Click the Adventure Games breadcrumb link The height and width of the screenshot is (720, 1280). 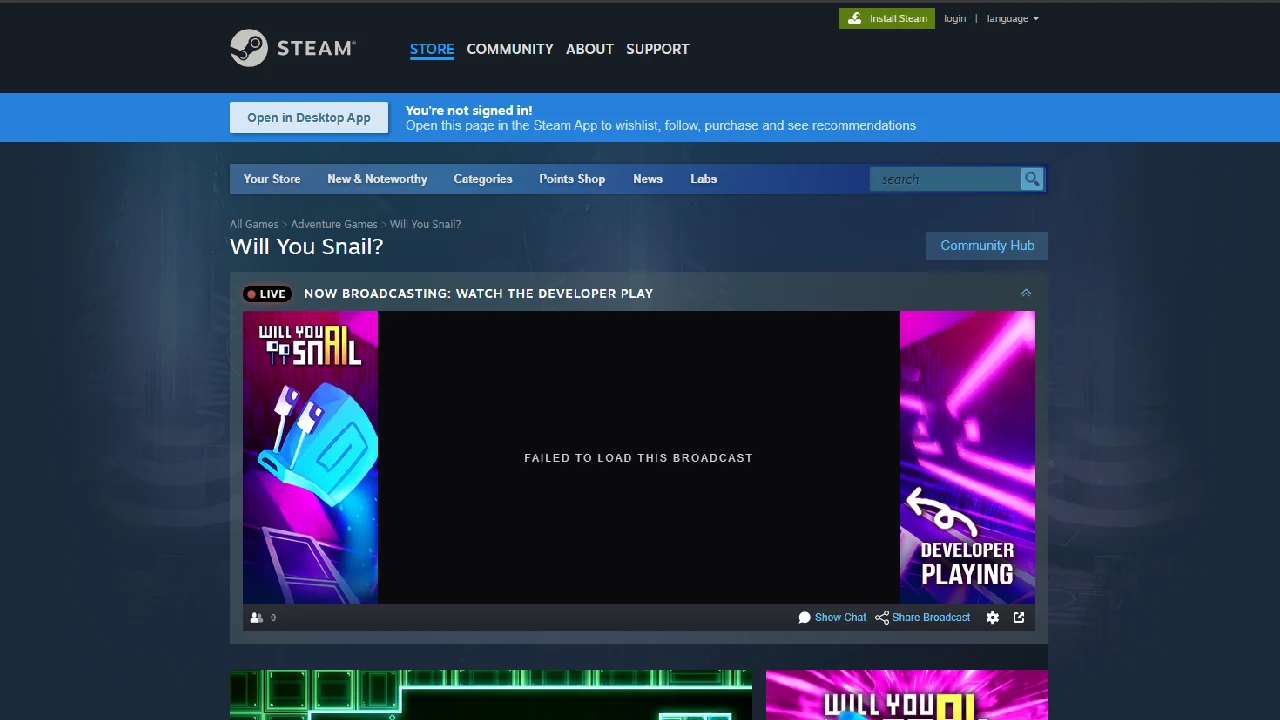click(x=334, y=224)
